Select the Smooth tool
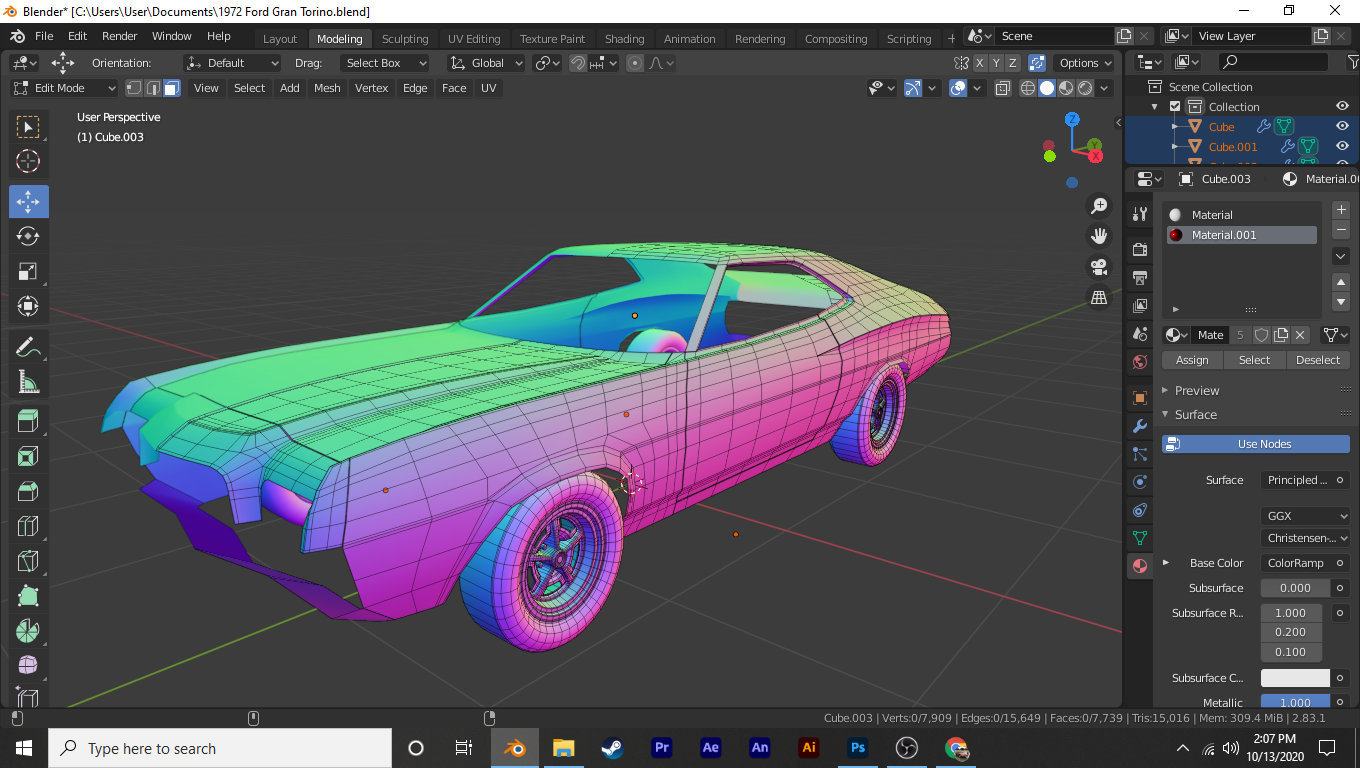The image size is (1360, 768). coord(28,665)
